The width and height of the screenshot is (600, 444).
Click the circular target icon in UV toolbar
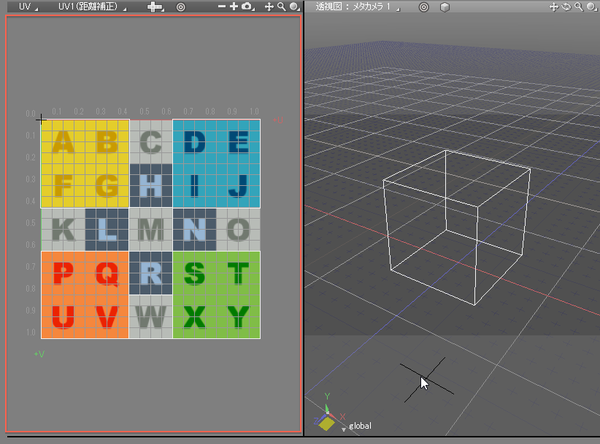[181, 6]
